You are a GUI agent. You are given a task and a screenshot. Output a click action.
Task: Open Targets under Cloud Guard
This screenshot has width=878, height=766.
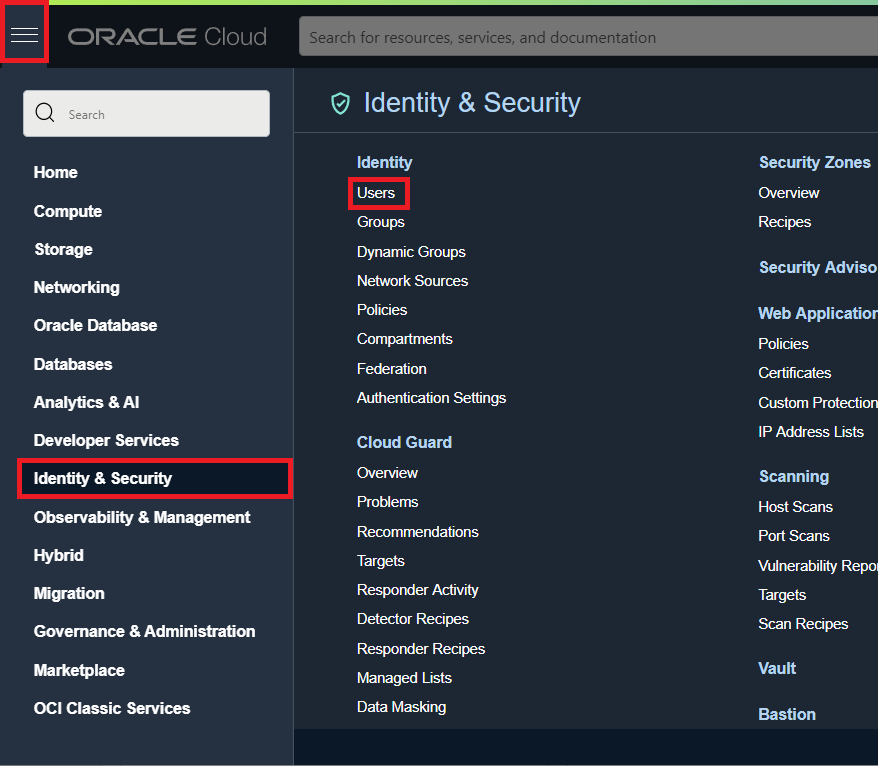[381, 561]
